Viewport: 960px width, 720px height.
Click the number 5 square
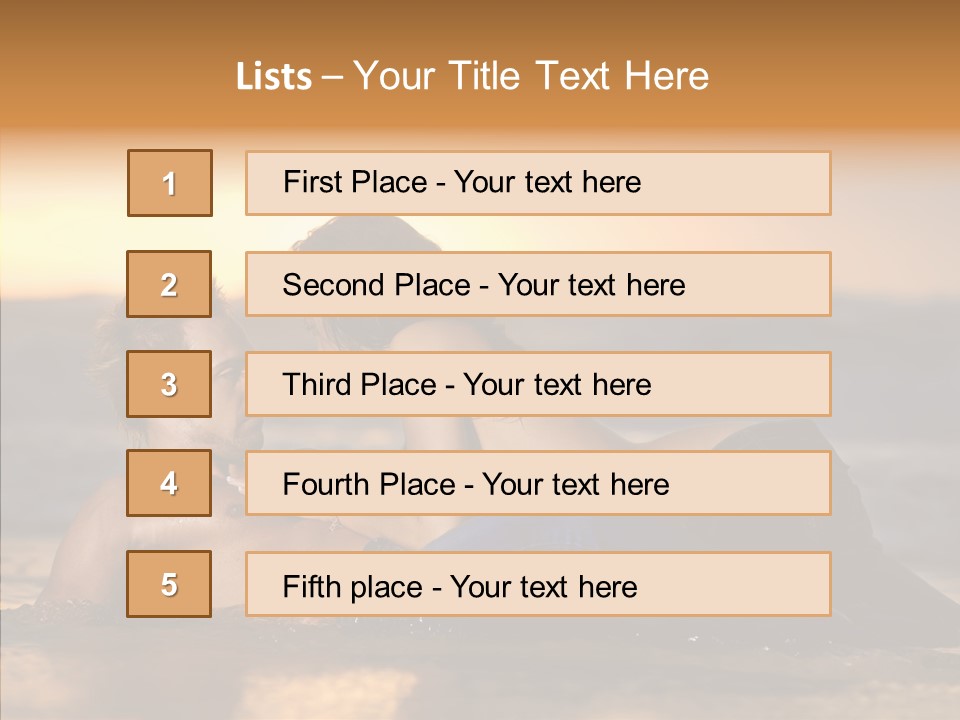(x=169, y=584)
